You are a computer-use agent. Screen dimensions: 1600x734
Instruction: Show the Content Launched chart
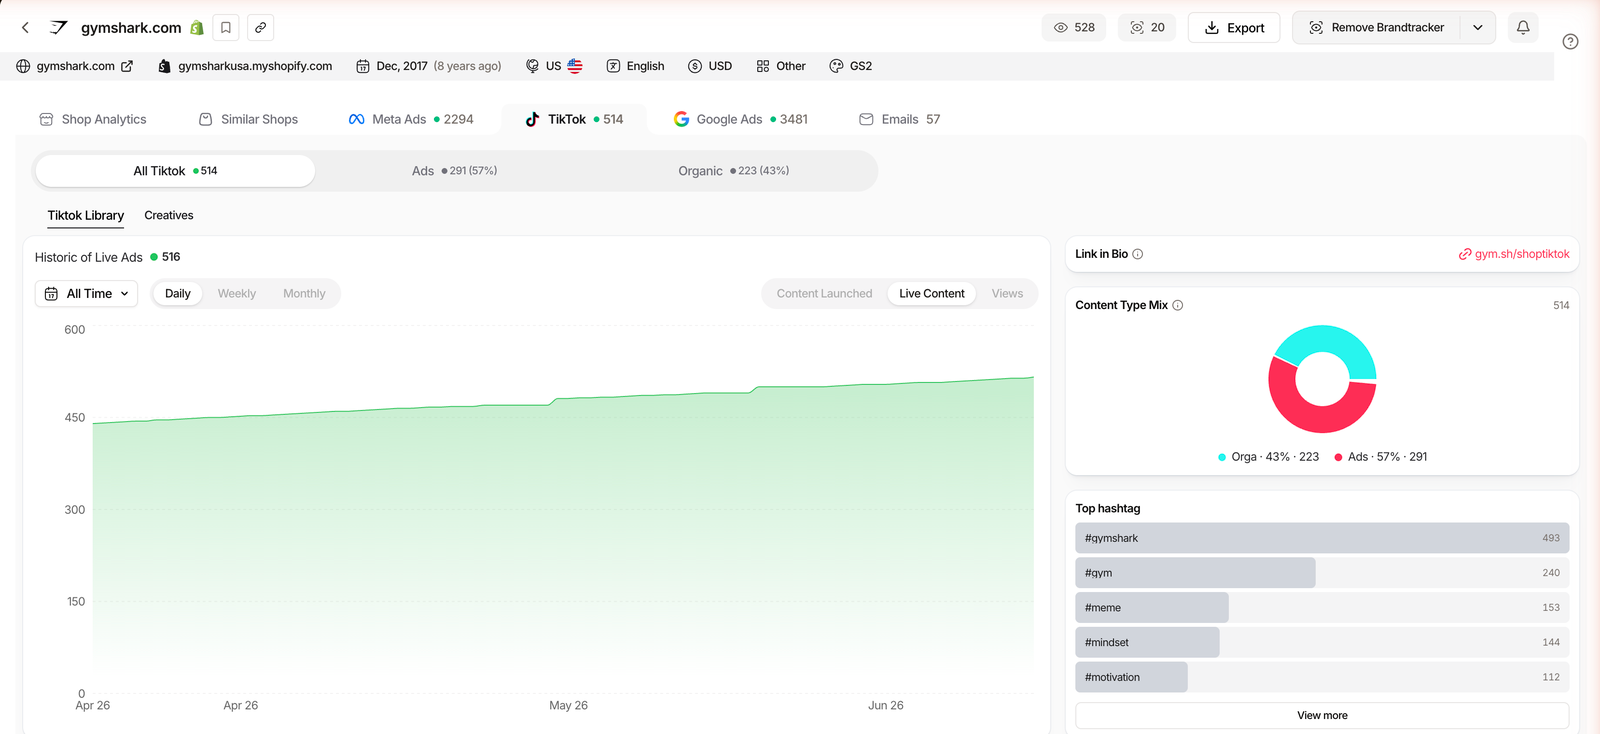[x=824, y=294]
